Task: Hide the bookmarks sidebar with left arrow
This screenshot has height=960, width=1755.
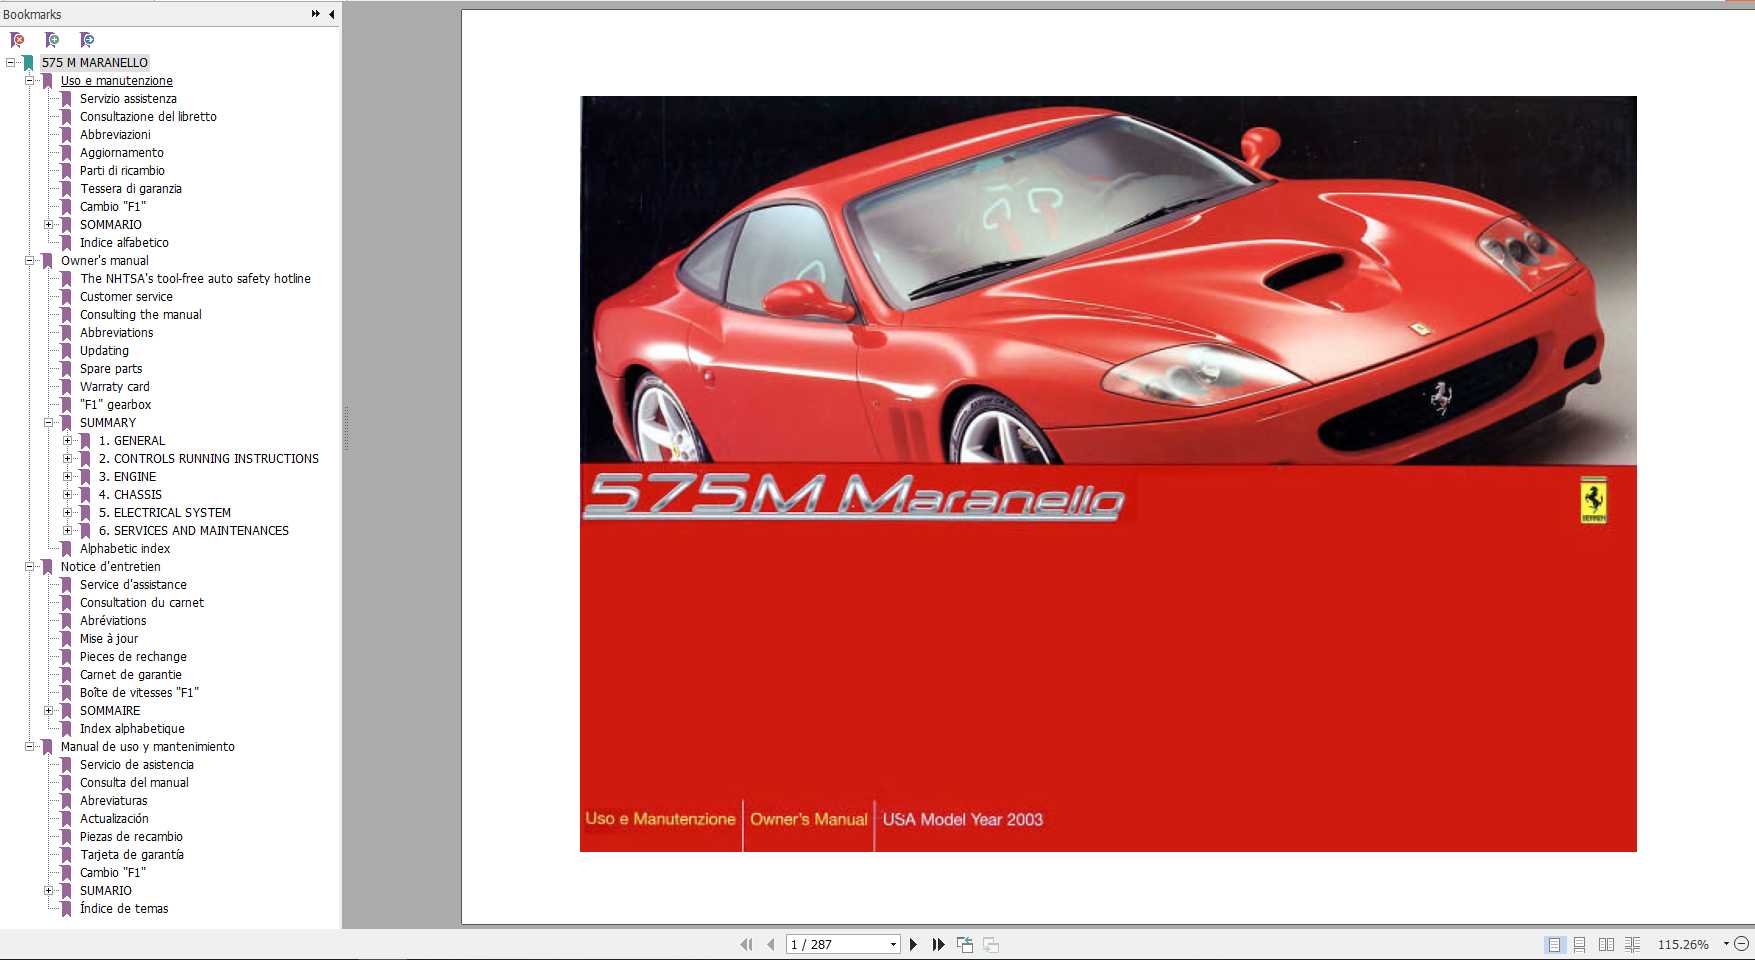Action: click(x=330, y=14)
